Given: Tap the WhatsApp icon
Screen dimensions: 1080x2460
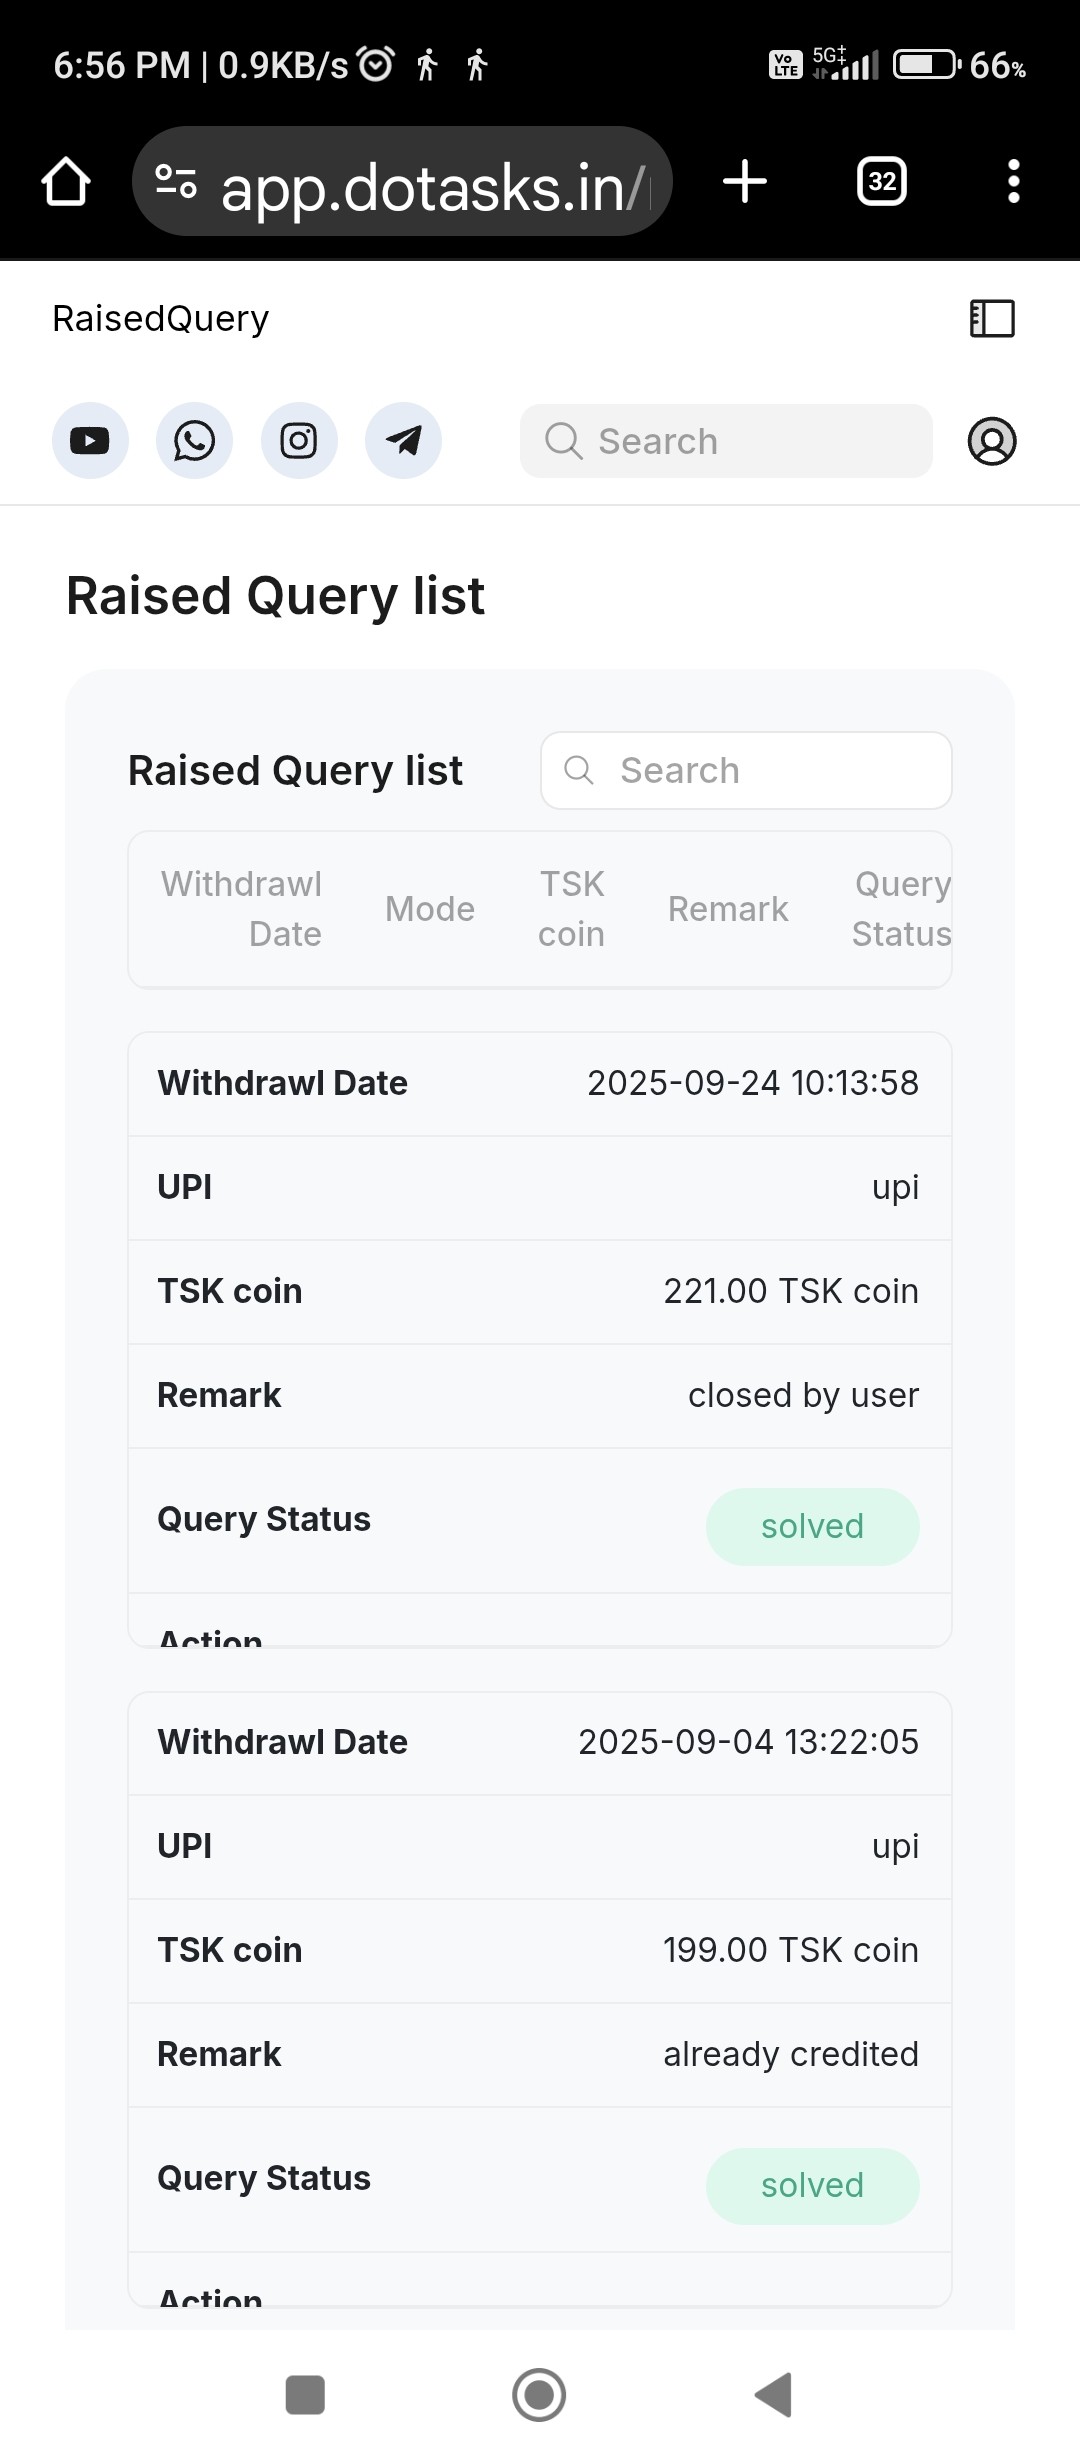Looking at the screenshot, I should coord(194,441).
